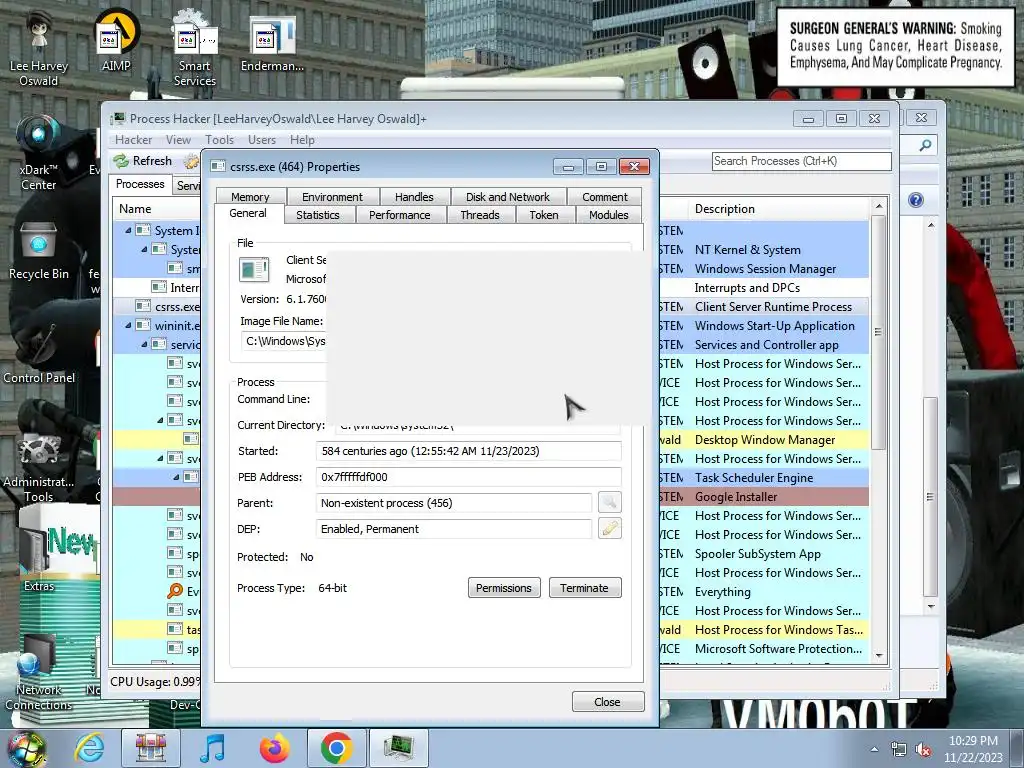Open the Enderman desktop shortcut
1024x768 pixels.
(272, 42)
